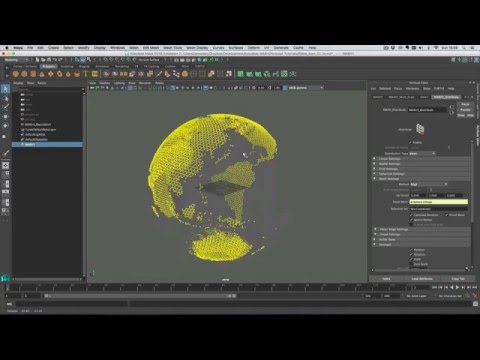Click the Hide button in Attribute Editor
Screen dimensions: 480x360
click(x=470, y=115)
